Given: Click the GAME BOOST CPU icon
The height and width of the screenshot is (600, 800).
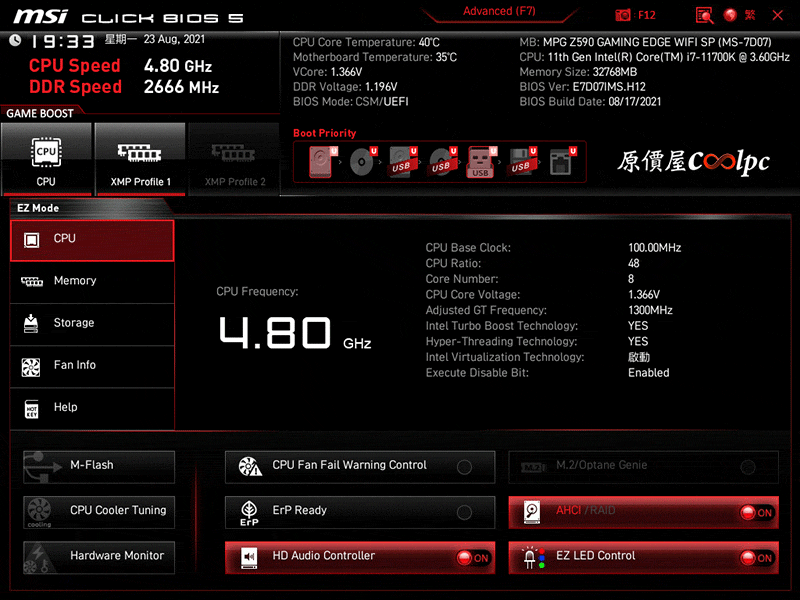Looking at the screenshot, I should [x=46, y=158].
